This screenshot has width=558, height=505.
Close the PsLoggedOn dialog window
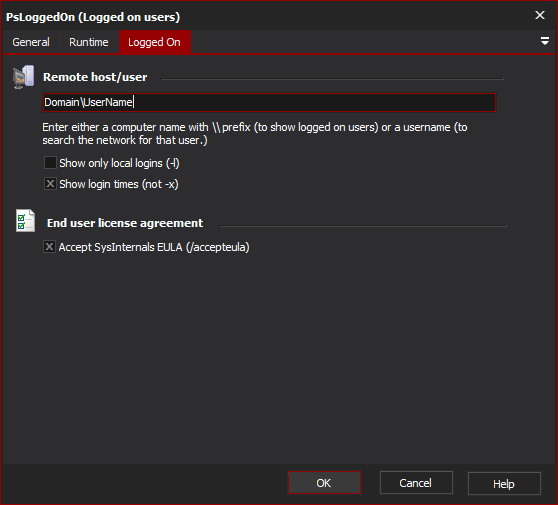539,15
